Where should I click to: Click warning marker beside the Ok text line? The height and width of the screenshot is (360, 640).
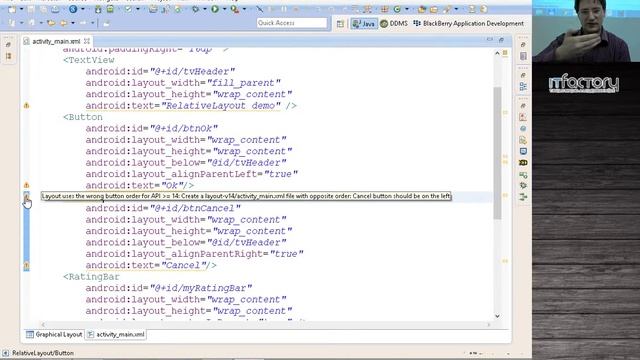(x=26, y=185)
